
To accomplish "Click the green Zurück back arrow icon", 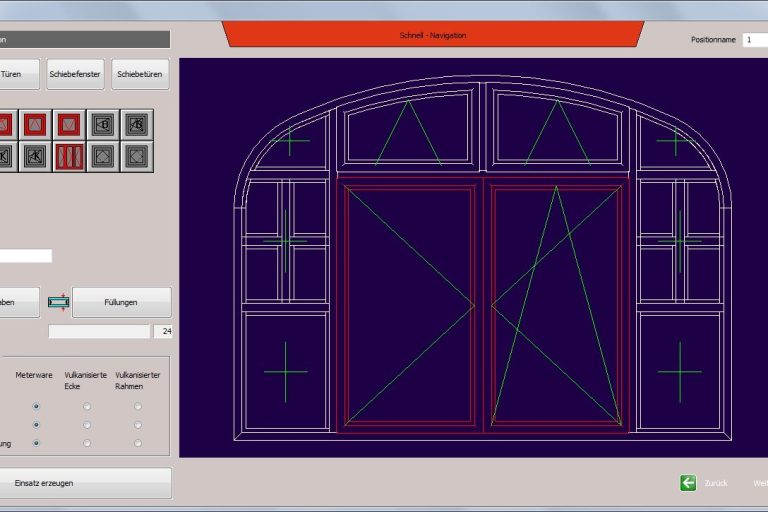I will [x=688, y=483].
